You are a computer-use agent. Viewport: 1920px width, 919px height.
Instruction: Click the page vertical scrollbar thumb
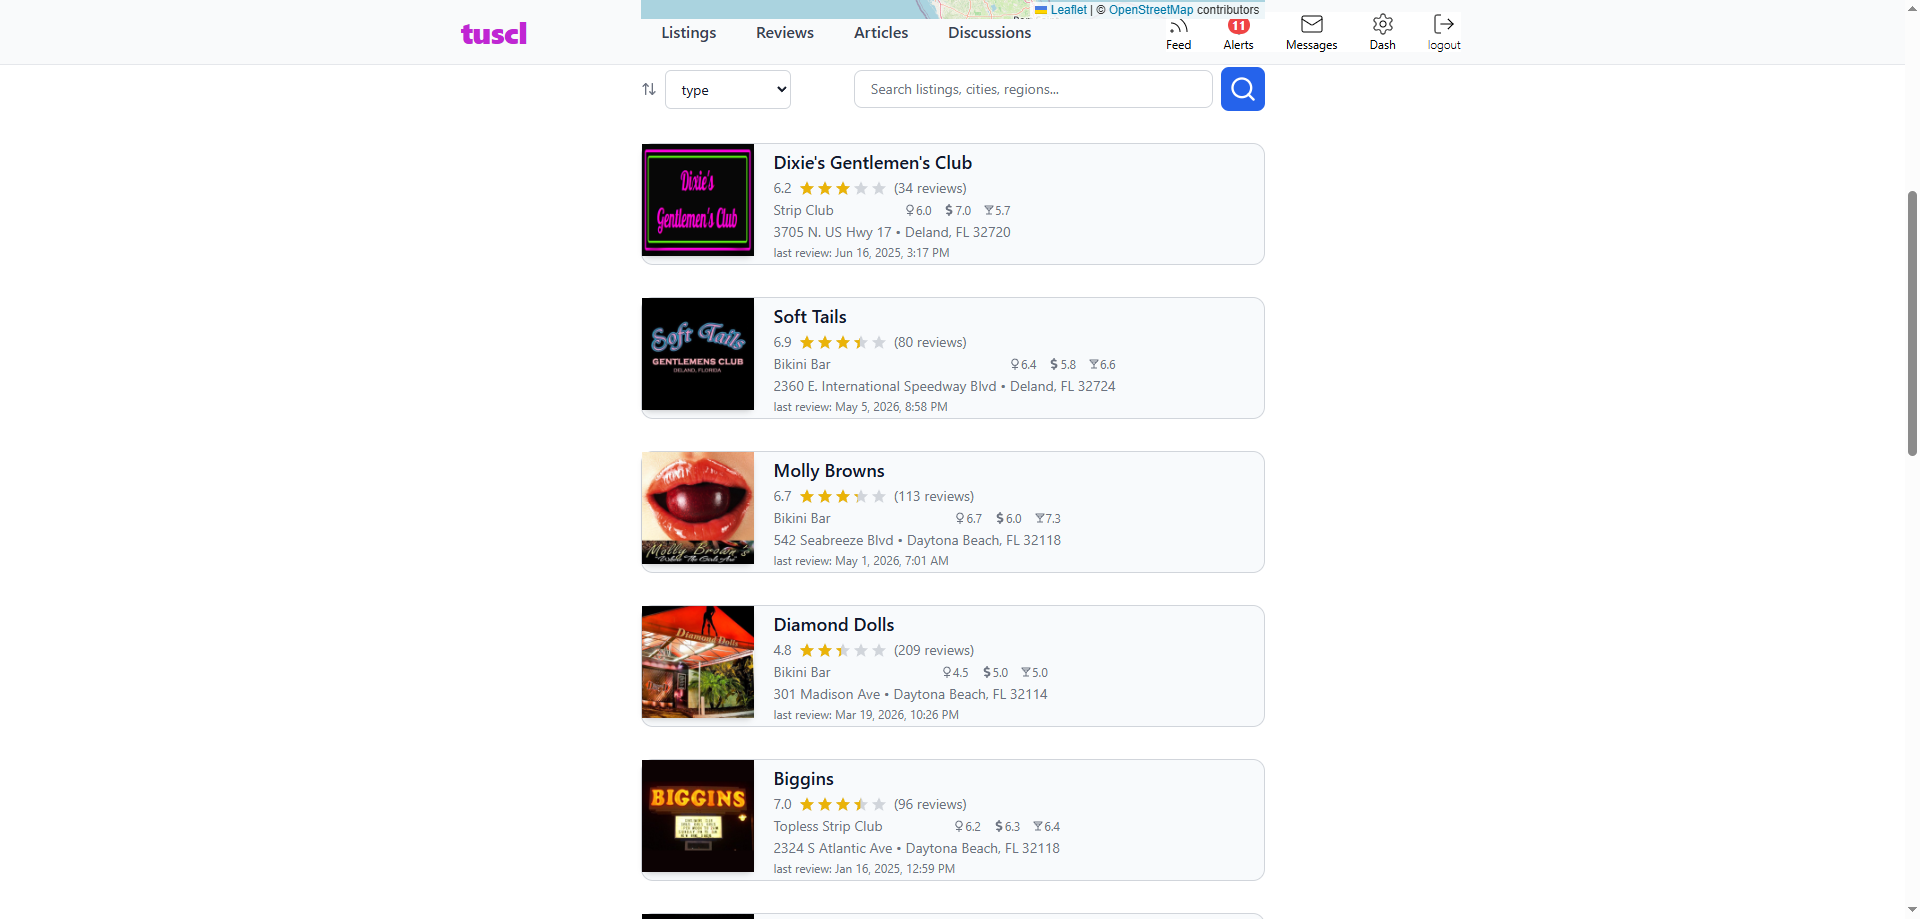pos(1912,322)
